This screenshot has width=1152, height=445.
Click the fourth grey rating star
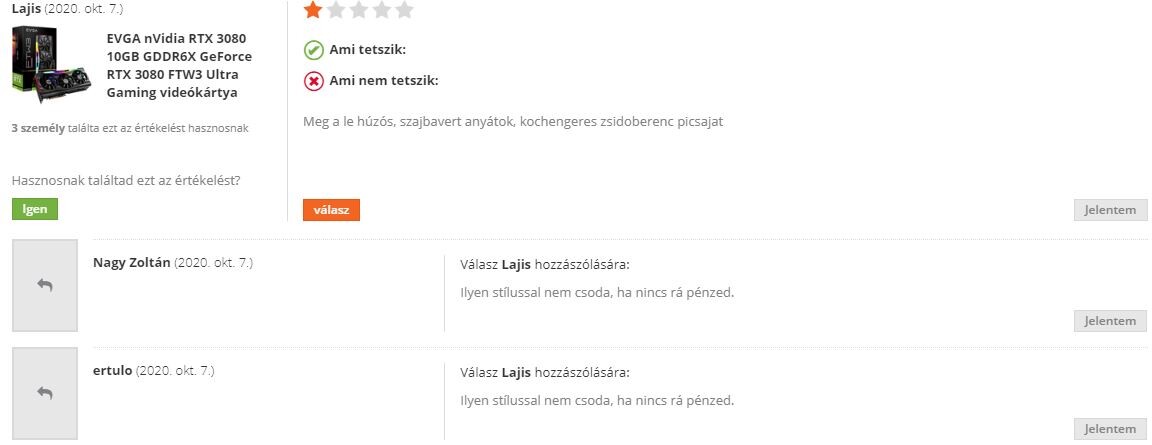tap(381, 10)
